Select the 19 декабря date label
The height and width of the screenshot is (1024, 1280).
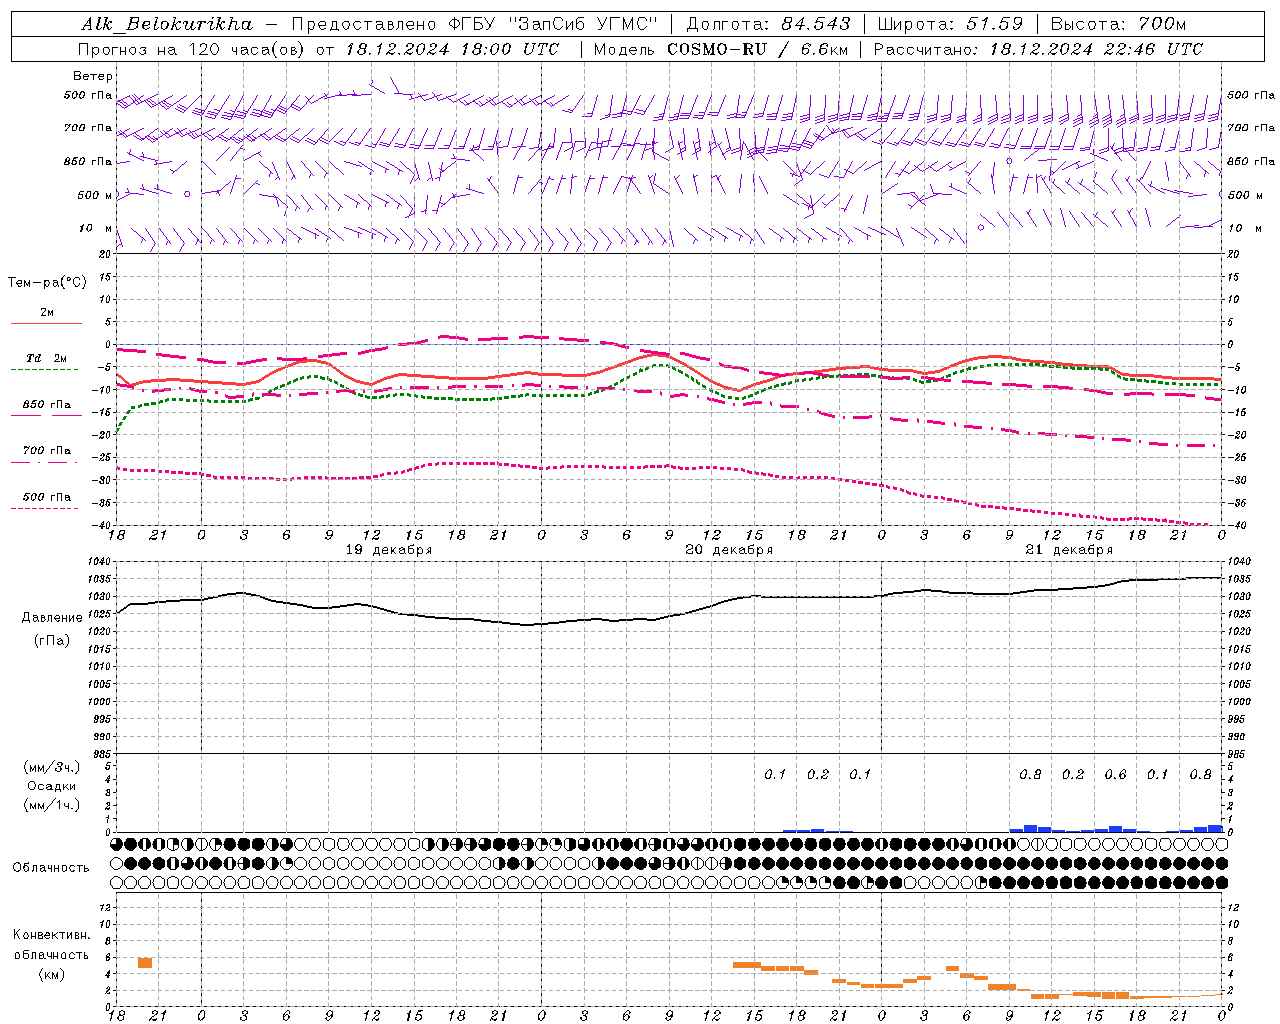pos(388,550)
